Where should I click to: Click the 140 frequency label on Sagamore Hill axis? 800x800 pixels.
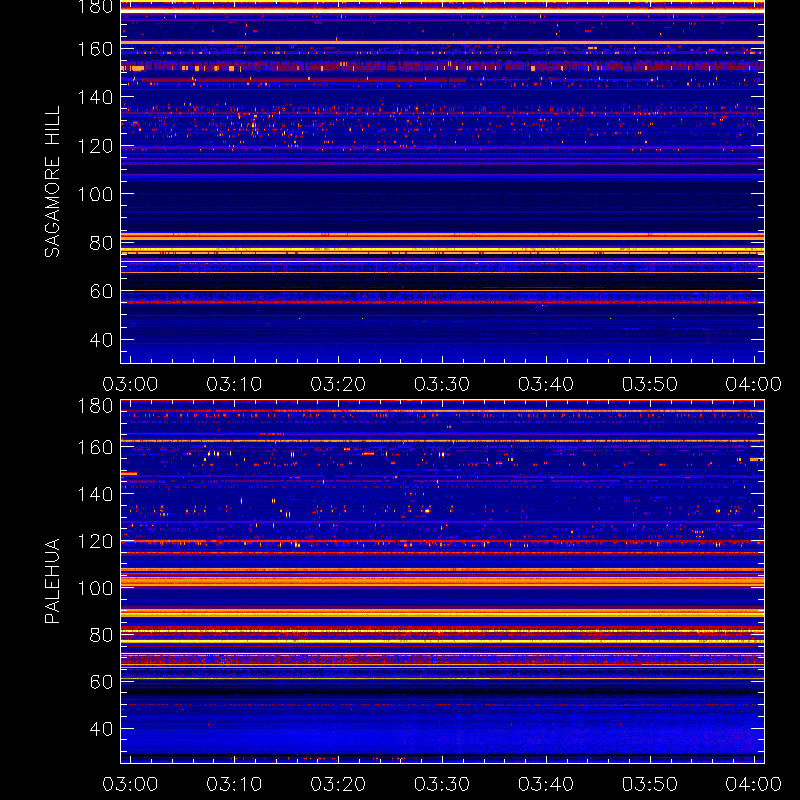click(x=95, y=97)
